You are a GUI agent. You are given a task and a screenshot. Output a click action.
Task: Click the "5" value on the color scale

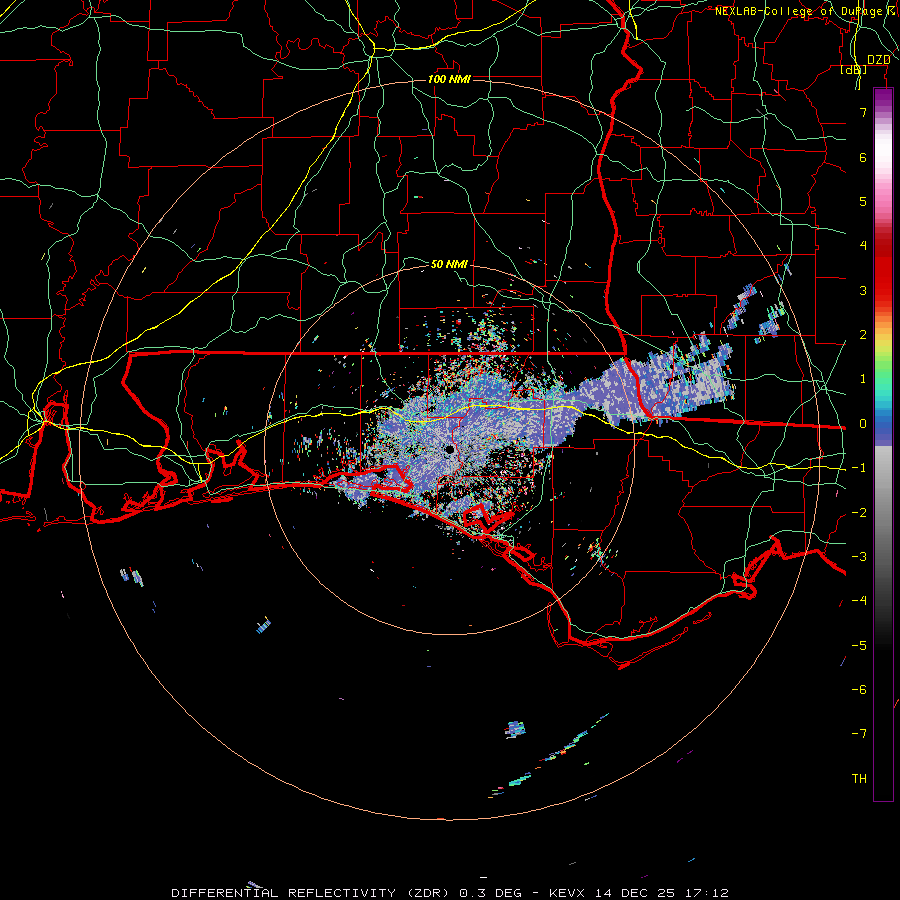pos(863,201)
